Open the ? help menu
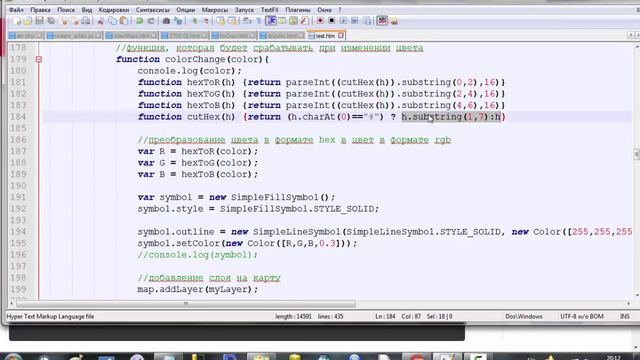Viewport: 640px width, 360px height. (x=340, y=9)
